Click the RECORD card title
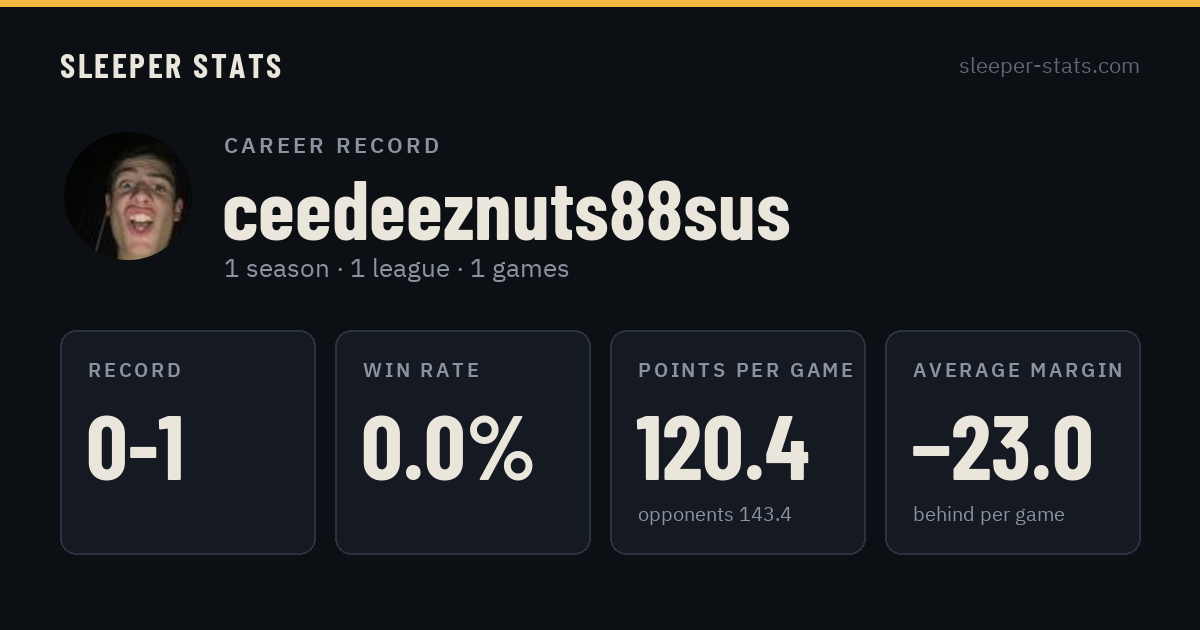Screen dimensions: 1200x630 (x=135, y=370)
